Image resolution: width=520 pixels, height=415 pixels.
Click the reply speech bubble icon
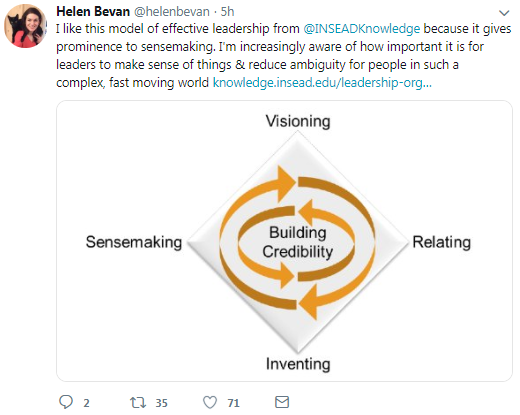66,402
